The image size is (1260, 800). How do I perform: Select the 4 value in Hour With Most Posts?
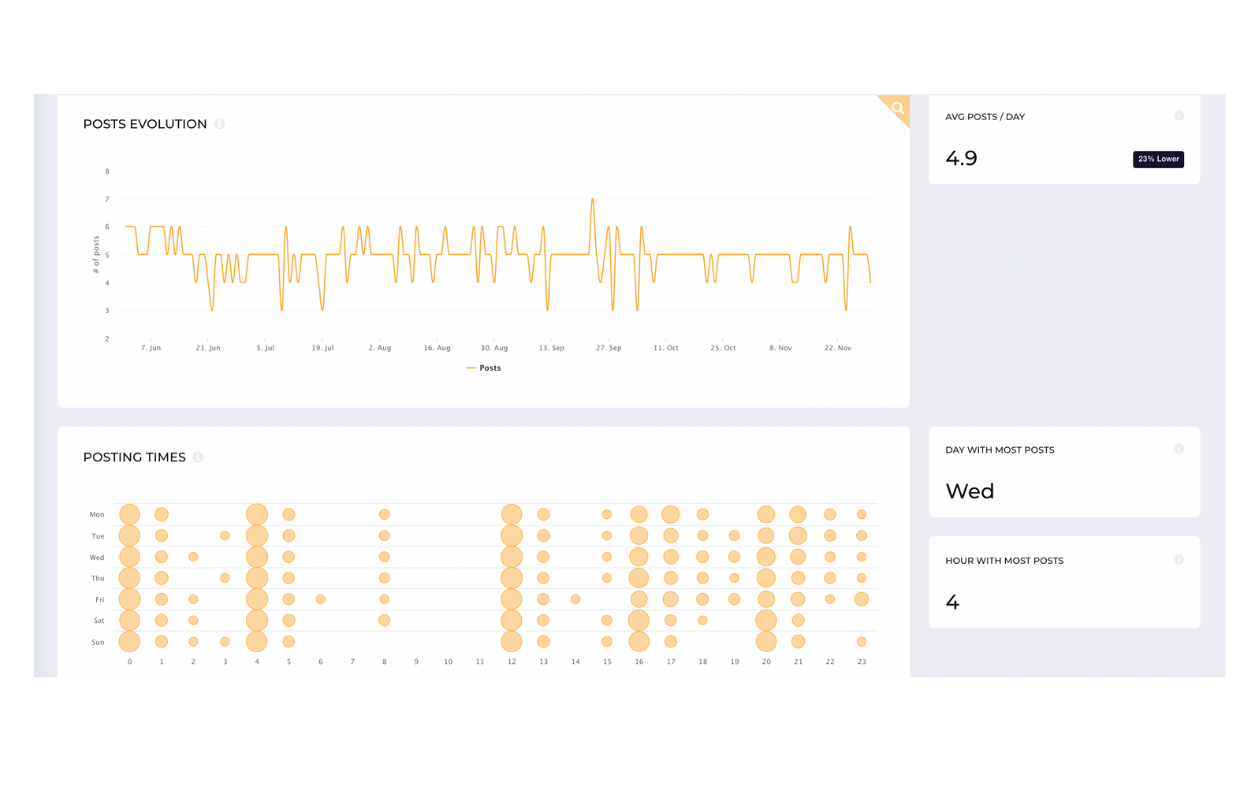pos(952,602)
